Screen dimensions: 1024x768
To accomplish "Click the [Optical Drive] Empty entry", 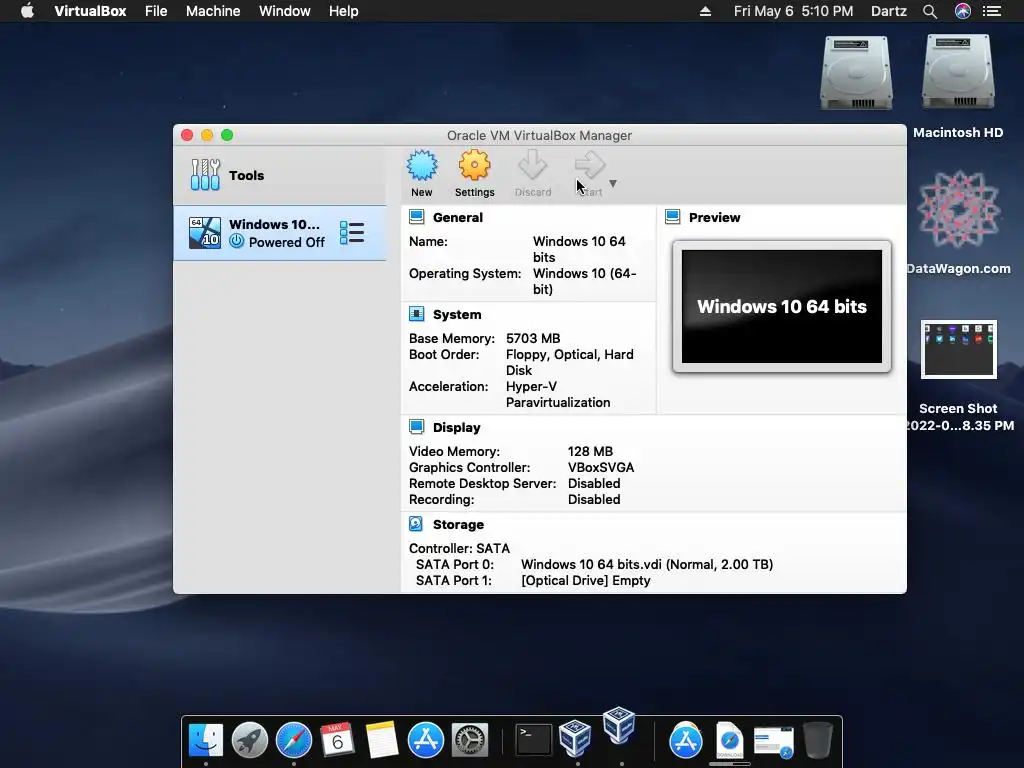I will coord(586,581).
